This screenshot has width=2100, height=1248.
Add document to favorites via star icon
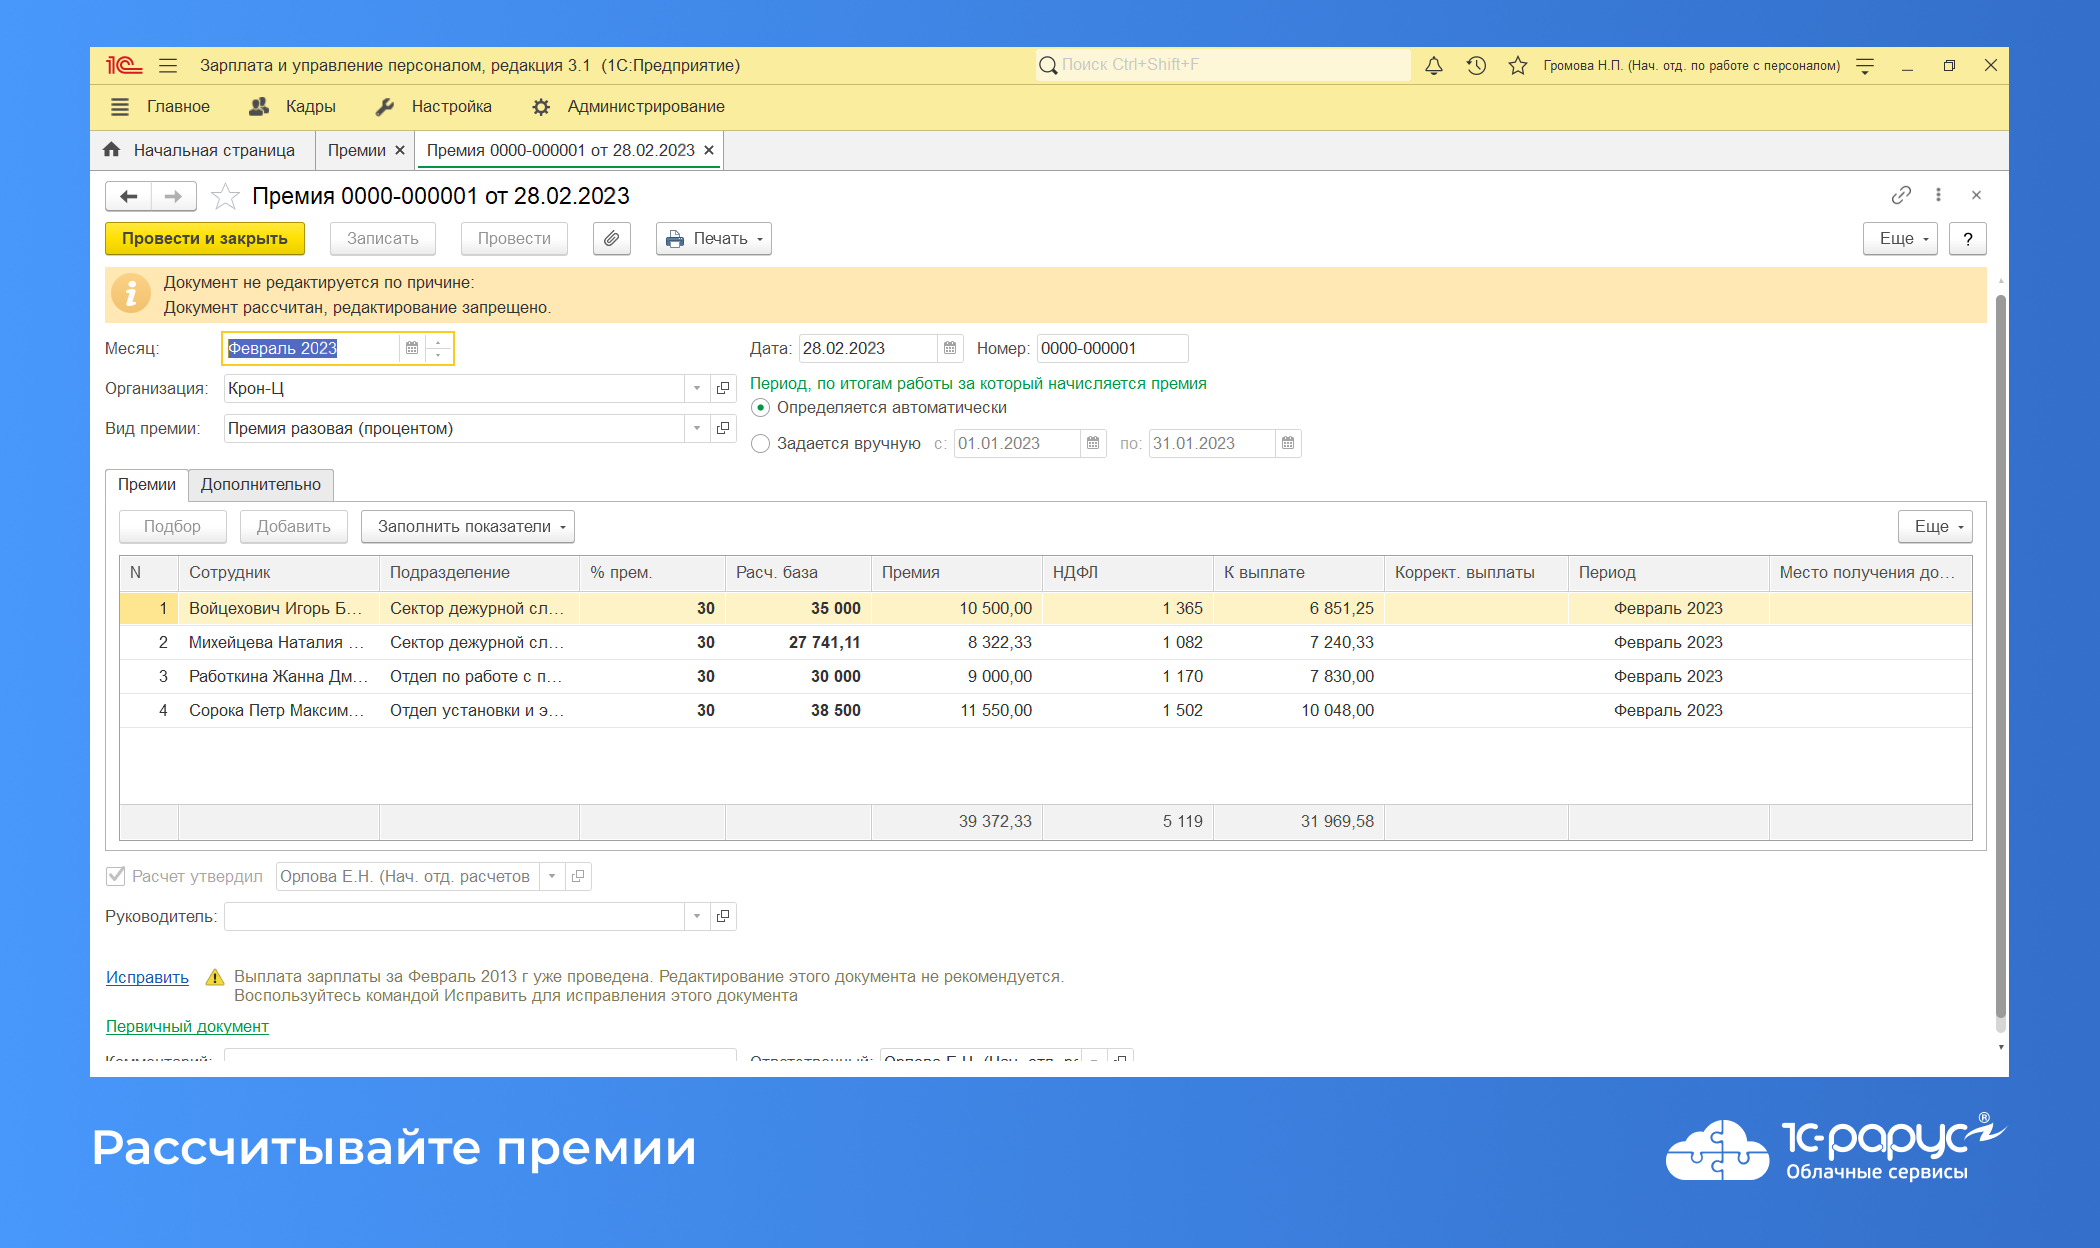coord(227,196)
